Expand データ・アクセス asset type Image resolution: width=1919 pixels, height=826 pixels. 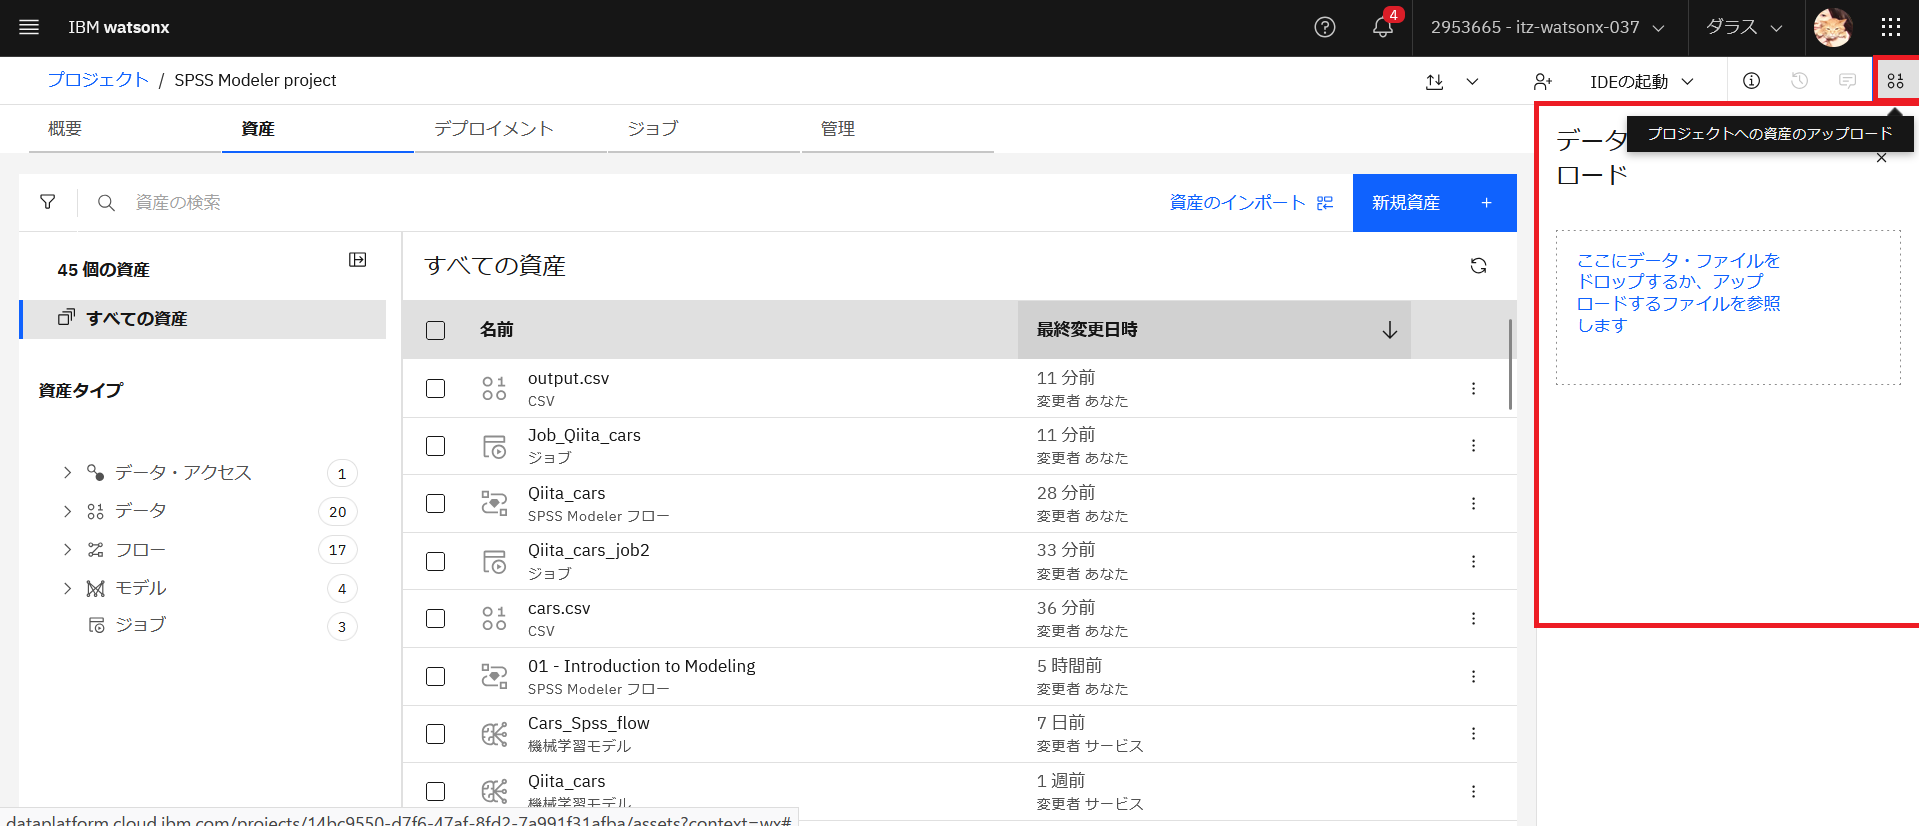pos(67,473)
